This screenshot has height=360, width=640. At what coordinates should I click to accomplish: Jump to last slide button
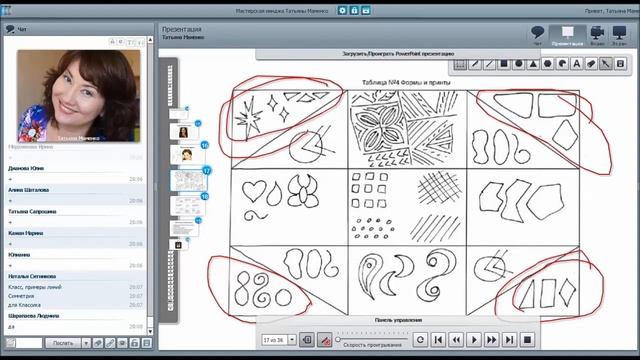pos(509,340)
